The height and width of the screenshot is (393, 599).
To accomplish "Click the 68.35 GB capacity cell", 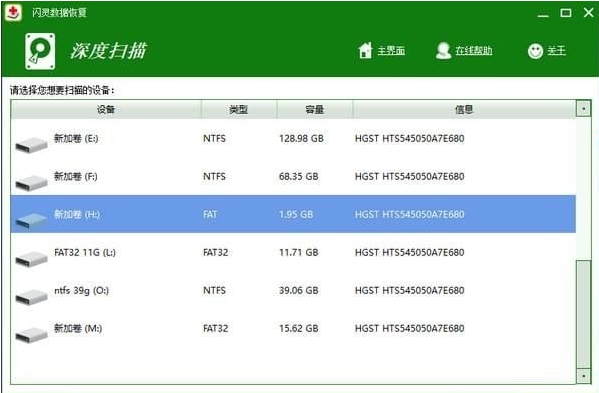I will [x=299, y=176].
